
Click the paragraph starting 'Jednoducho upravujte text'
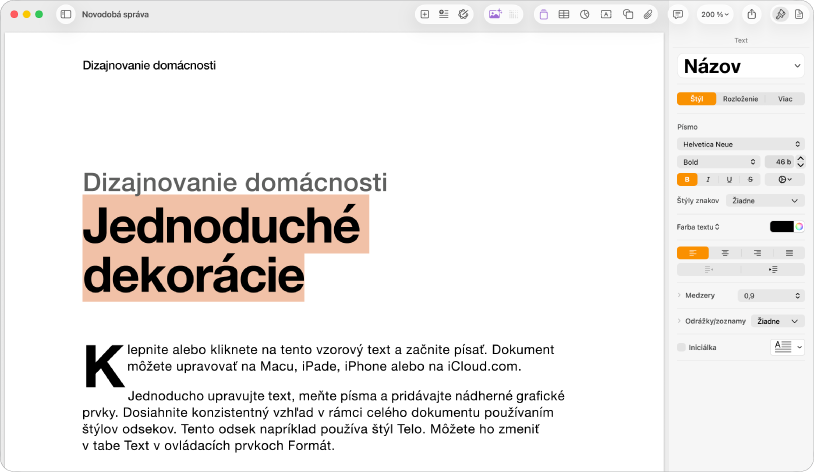323,421
